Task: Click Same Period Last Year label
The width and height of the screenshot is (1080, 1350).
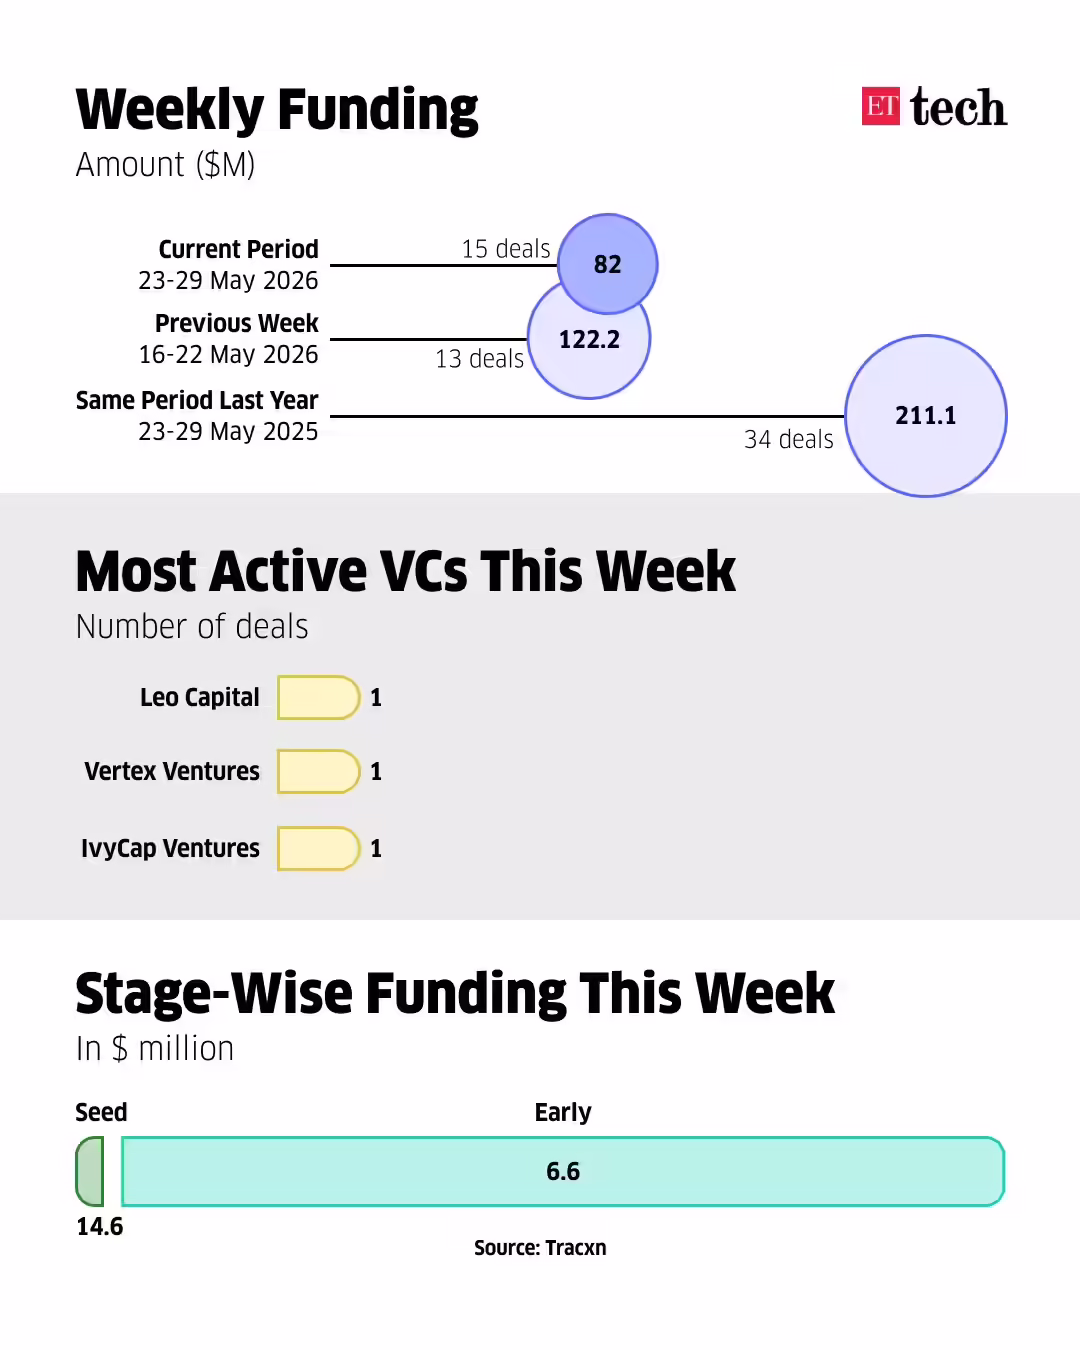Action: tap(197, 400)
